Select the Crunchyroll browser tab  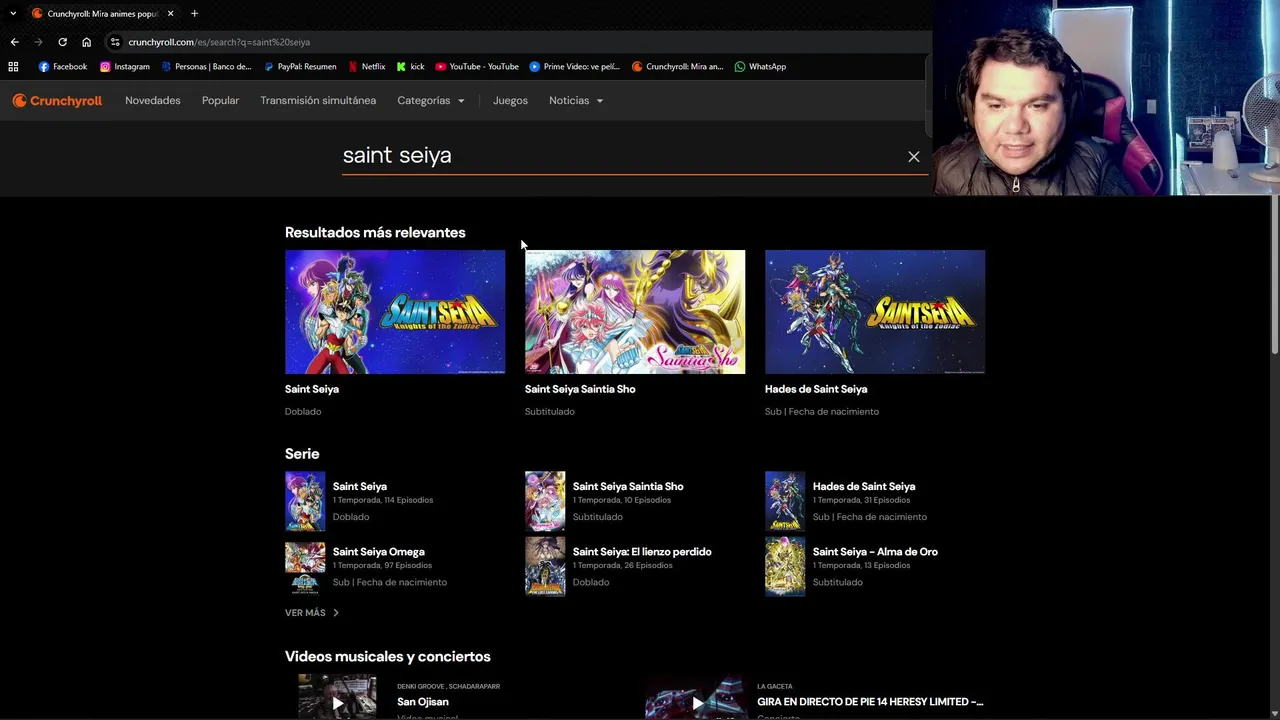point(103,13)
